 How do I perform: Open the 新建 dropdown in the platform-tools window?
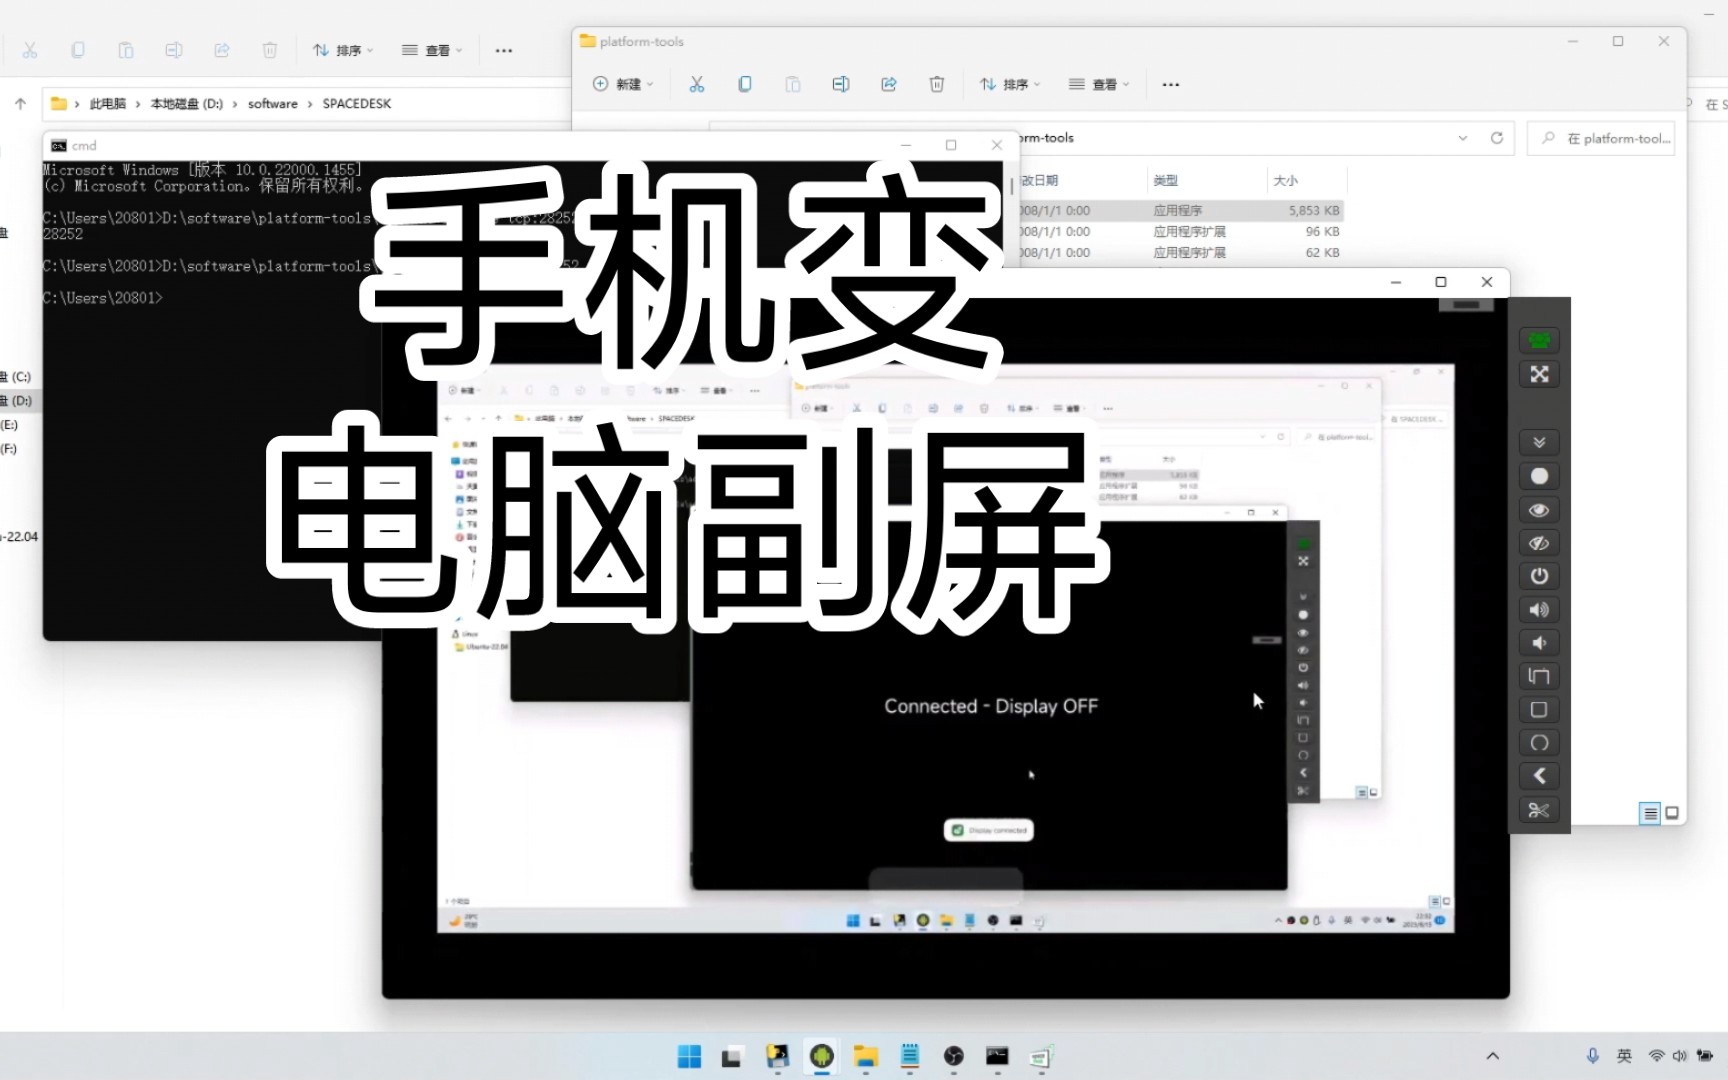coord(623,84)
